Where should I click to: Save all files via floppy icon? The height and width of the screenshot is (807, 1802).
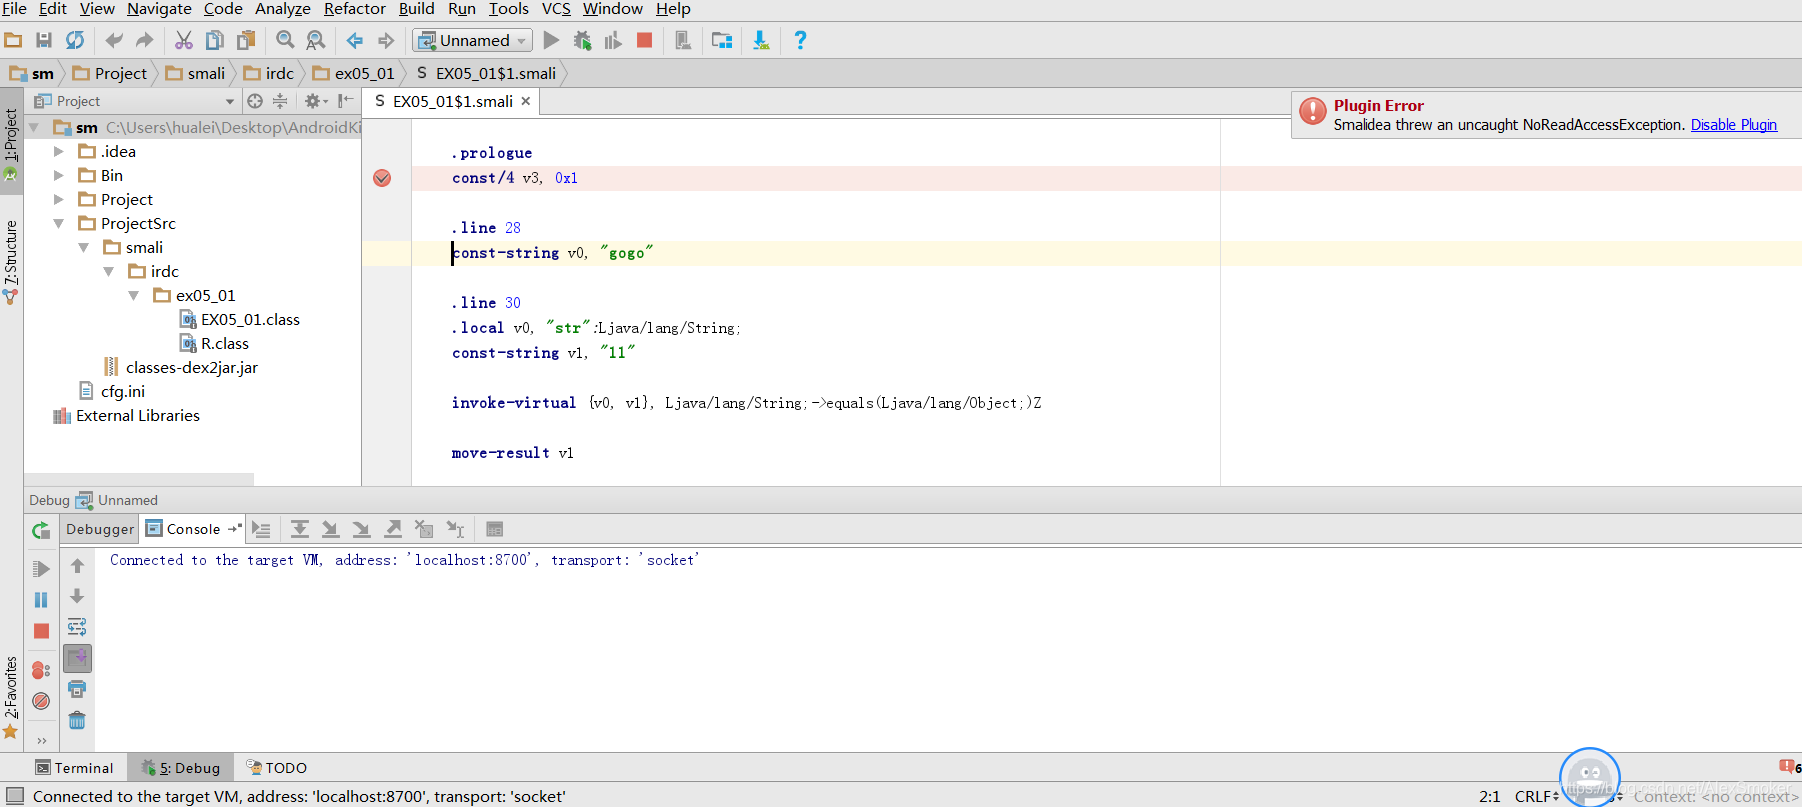[43, 40]
